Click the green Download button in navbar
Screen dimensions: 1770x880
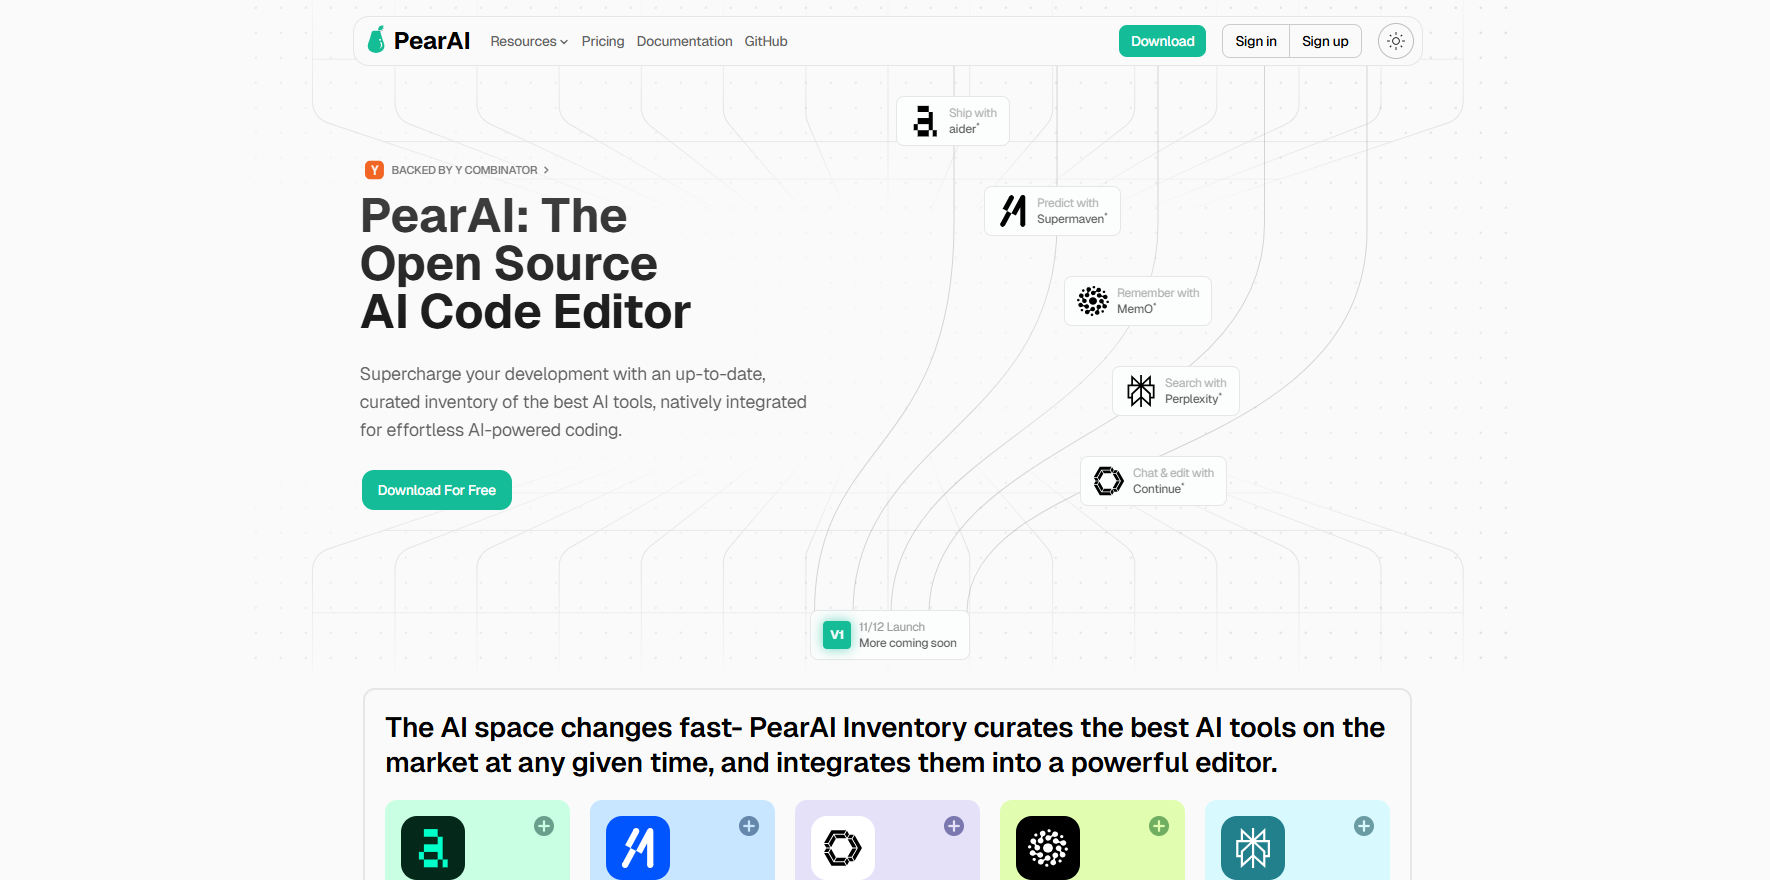click(x=1163, y=41)
